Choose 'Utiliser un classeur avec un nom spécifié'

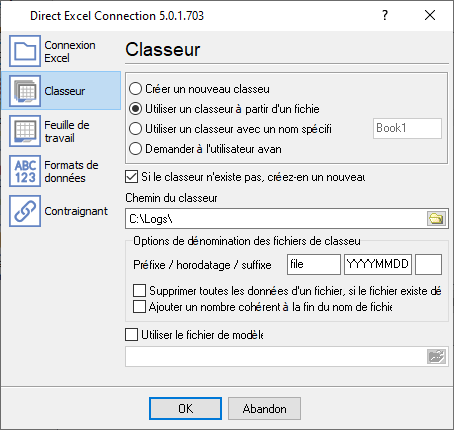pyautogui.click(x=135, y=129)
